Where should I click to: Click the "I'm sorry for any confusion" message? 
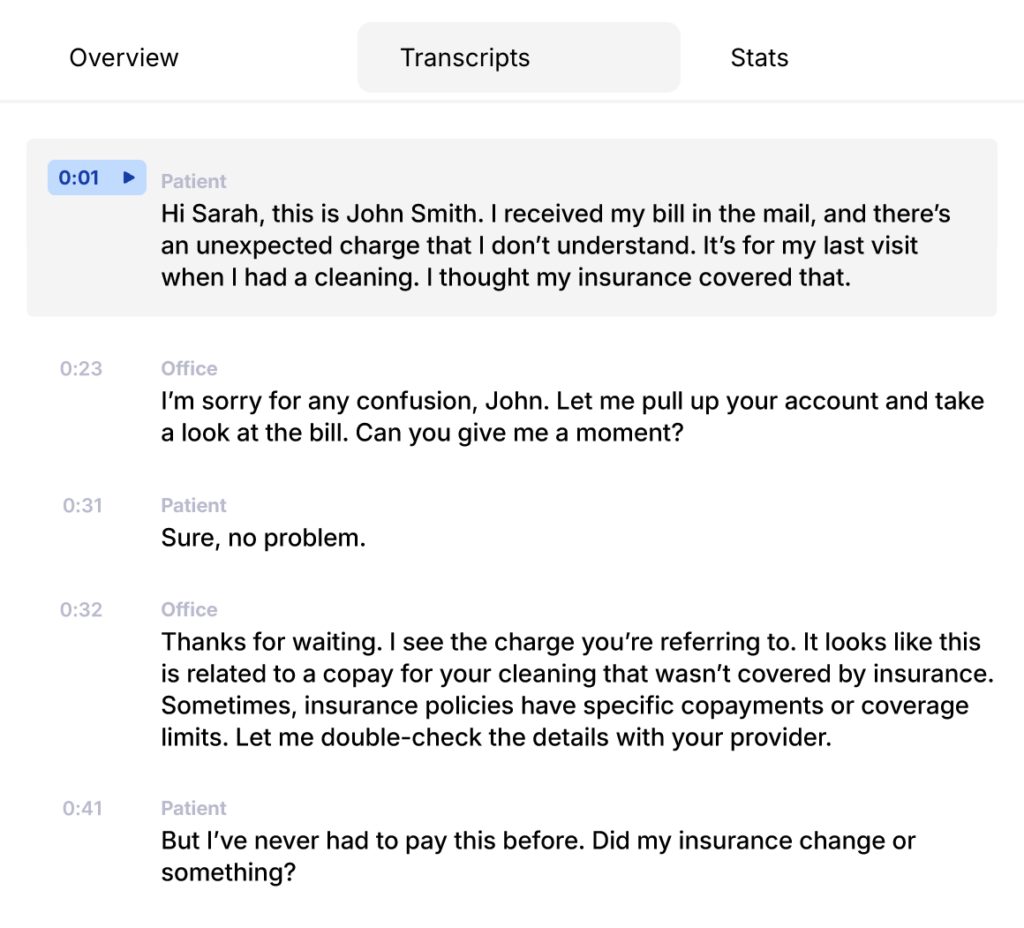click(x=572, y=418)
